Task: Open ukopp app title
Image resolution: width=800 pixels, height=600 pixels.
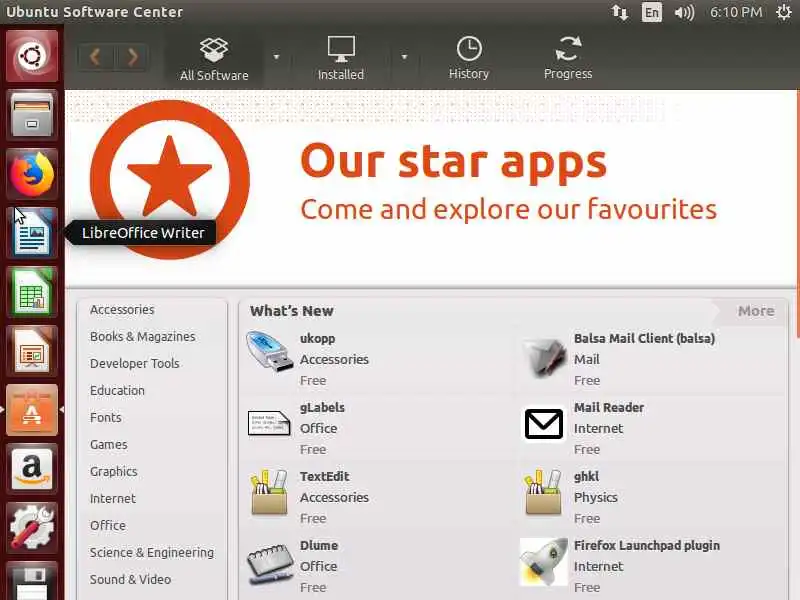Action: 317,338
